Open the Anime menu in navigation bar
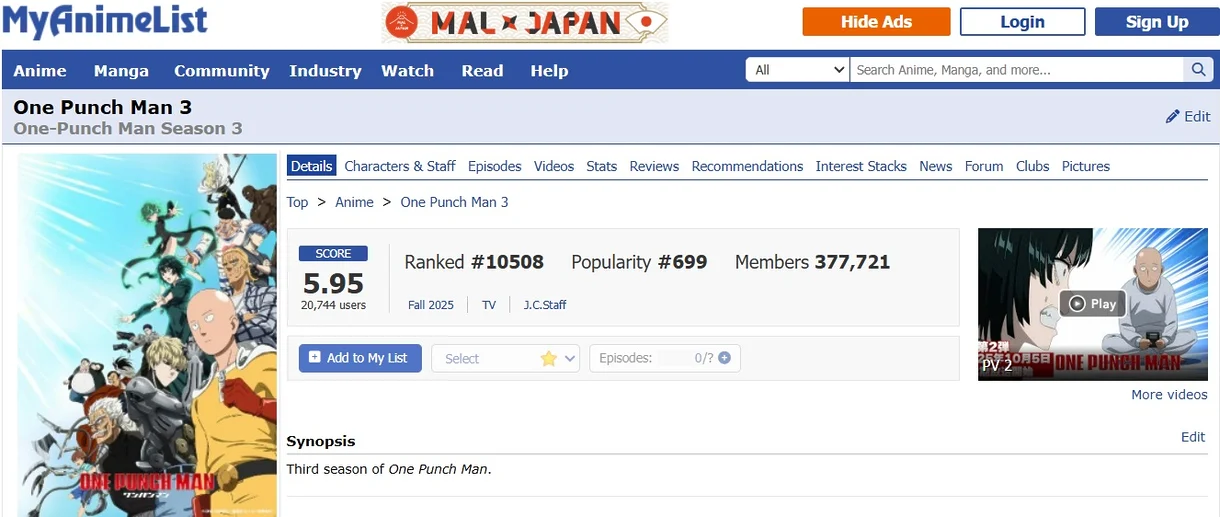The width and height of the screenshot is (1220, 517). [40, 71]
